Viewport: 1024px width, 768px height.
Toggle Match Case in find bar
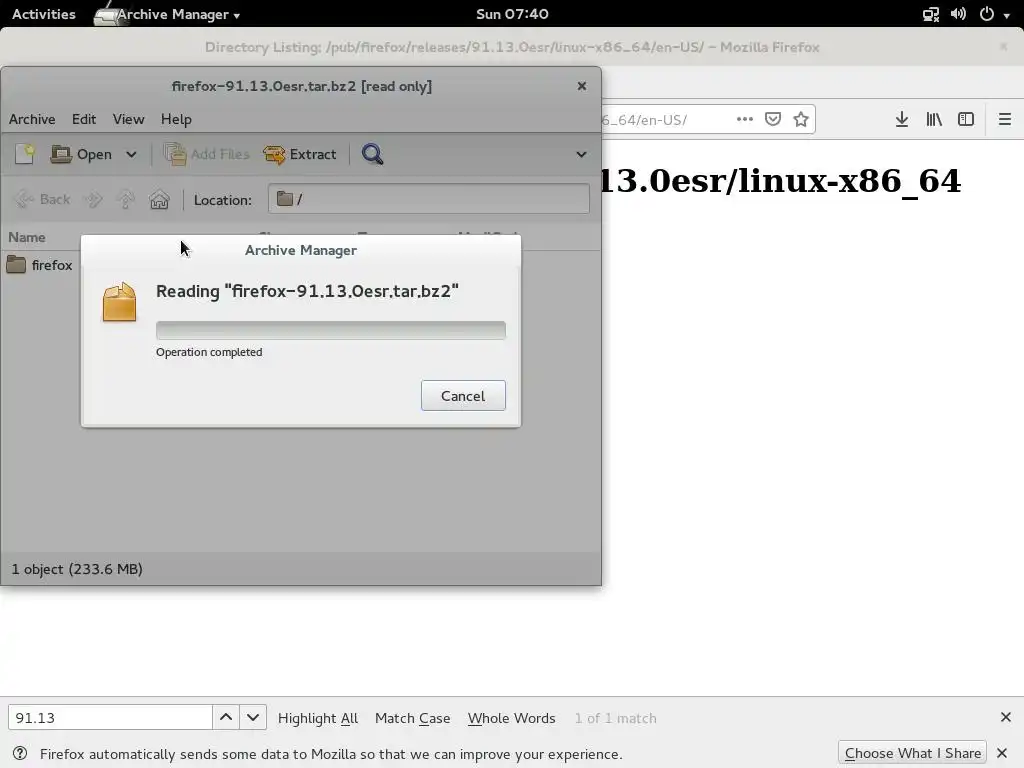click(x=413, y=718)
